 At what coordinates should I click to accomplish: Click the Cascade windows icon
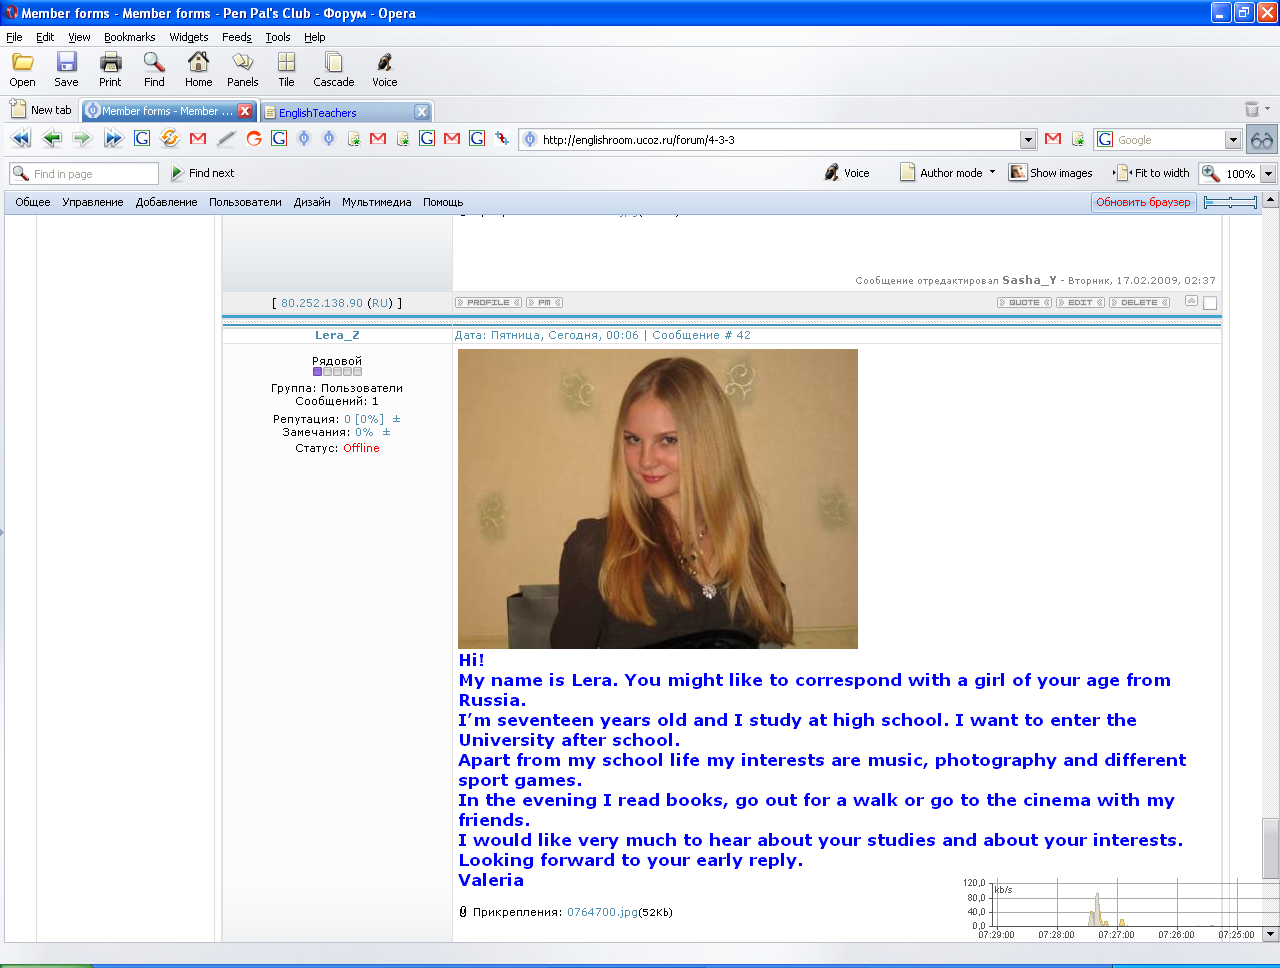click(334, 62)
